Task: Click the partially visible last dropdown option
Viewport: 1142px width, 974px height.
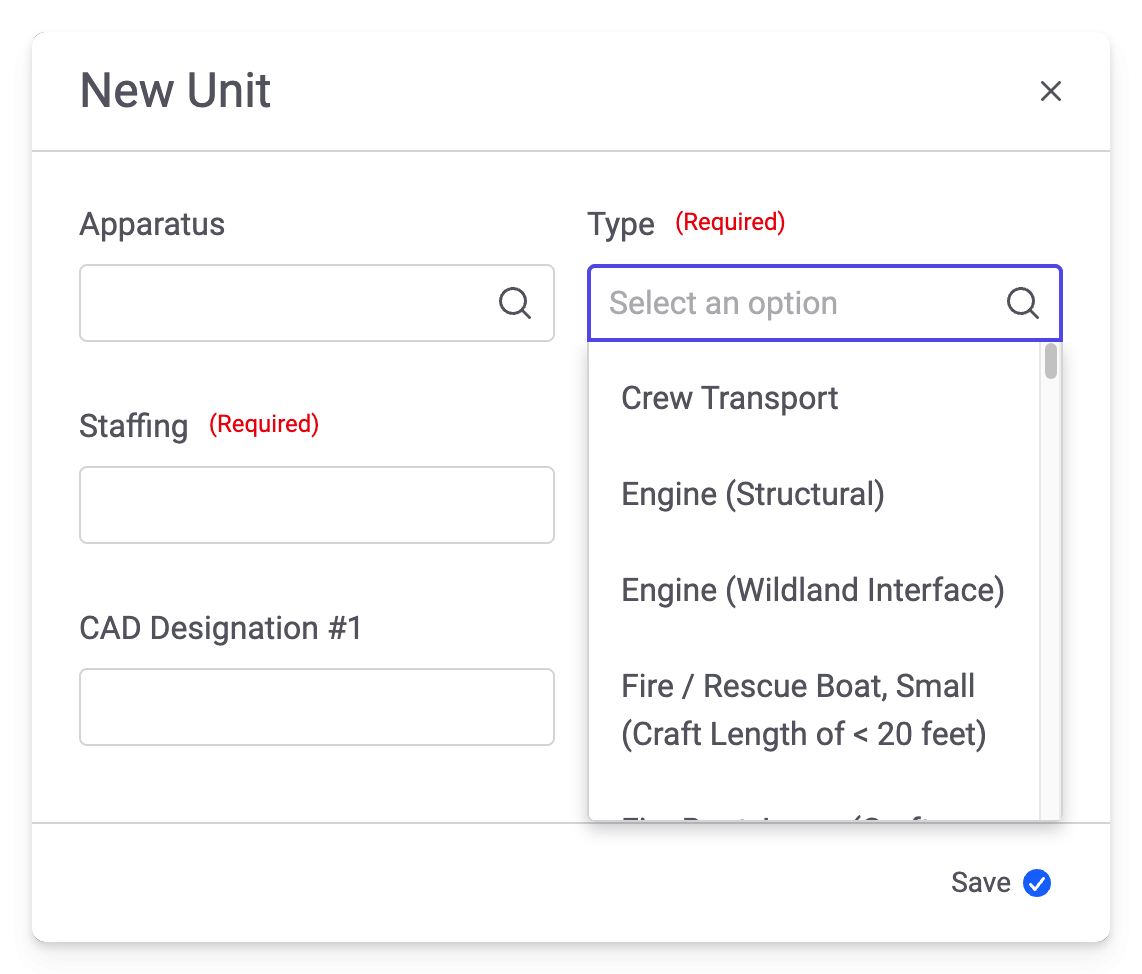Action: click(780, 814)
